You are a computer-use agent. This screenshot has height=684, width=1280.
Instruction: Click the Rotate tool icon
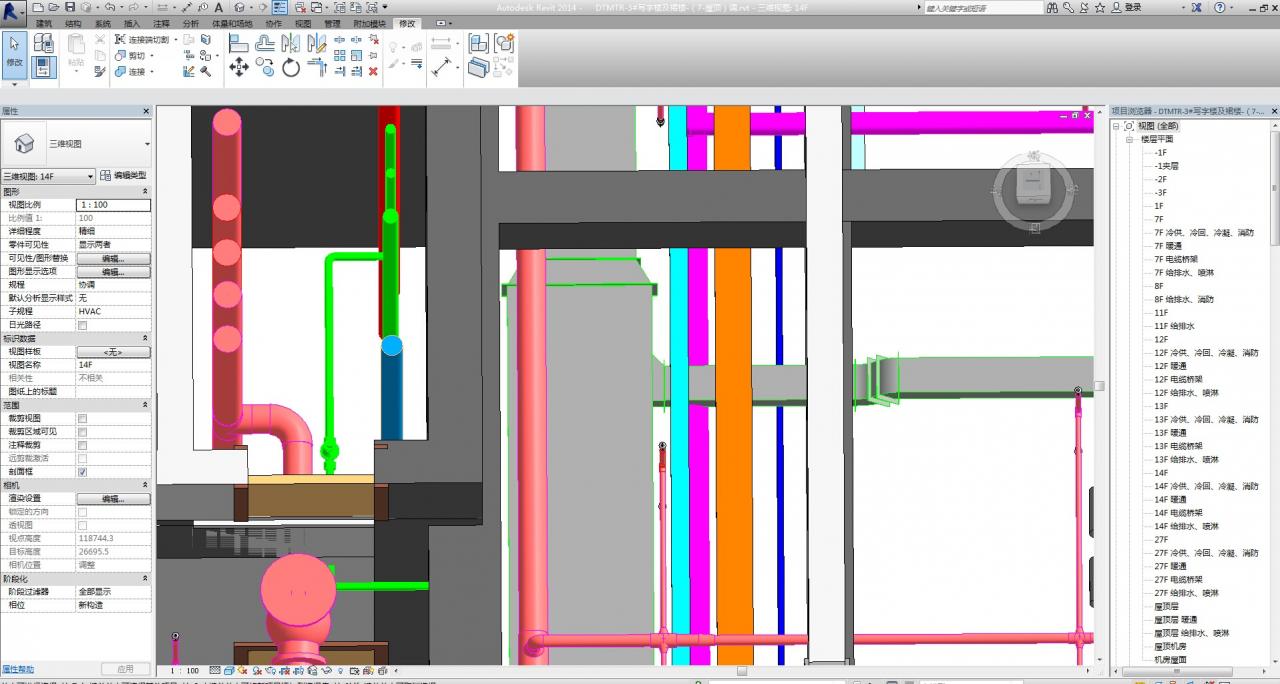(291, 67)
